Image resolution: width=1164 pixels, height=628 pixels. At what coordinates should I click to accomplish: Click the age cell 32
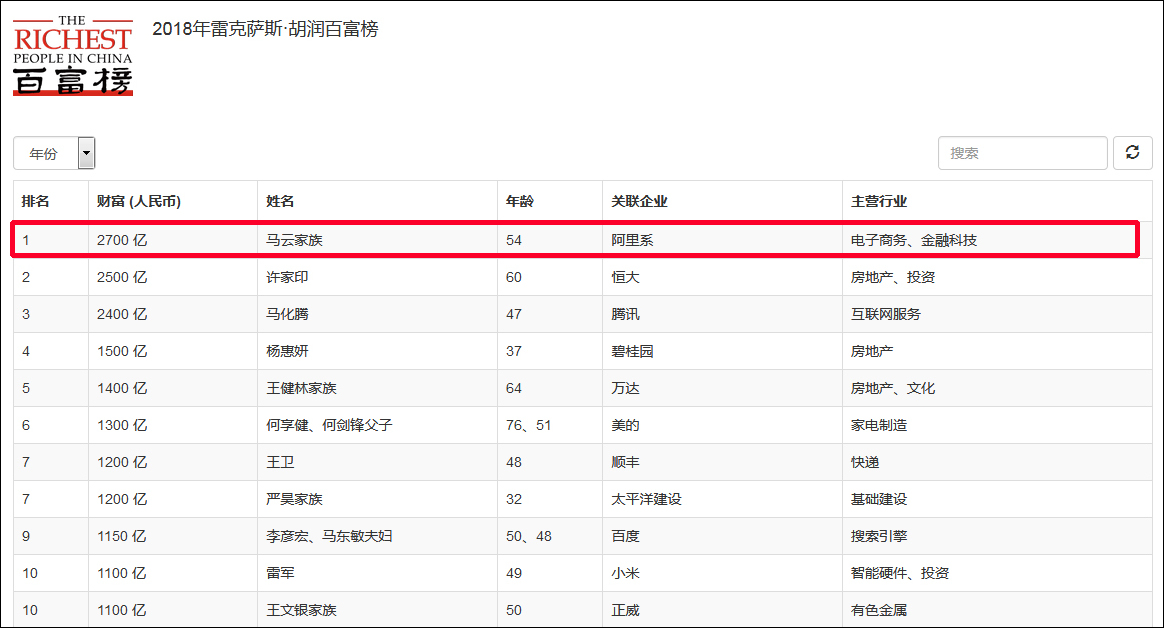pos(514,499)
